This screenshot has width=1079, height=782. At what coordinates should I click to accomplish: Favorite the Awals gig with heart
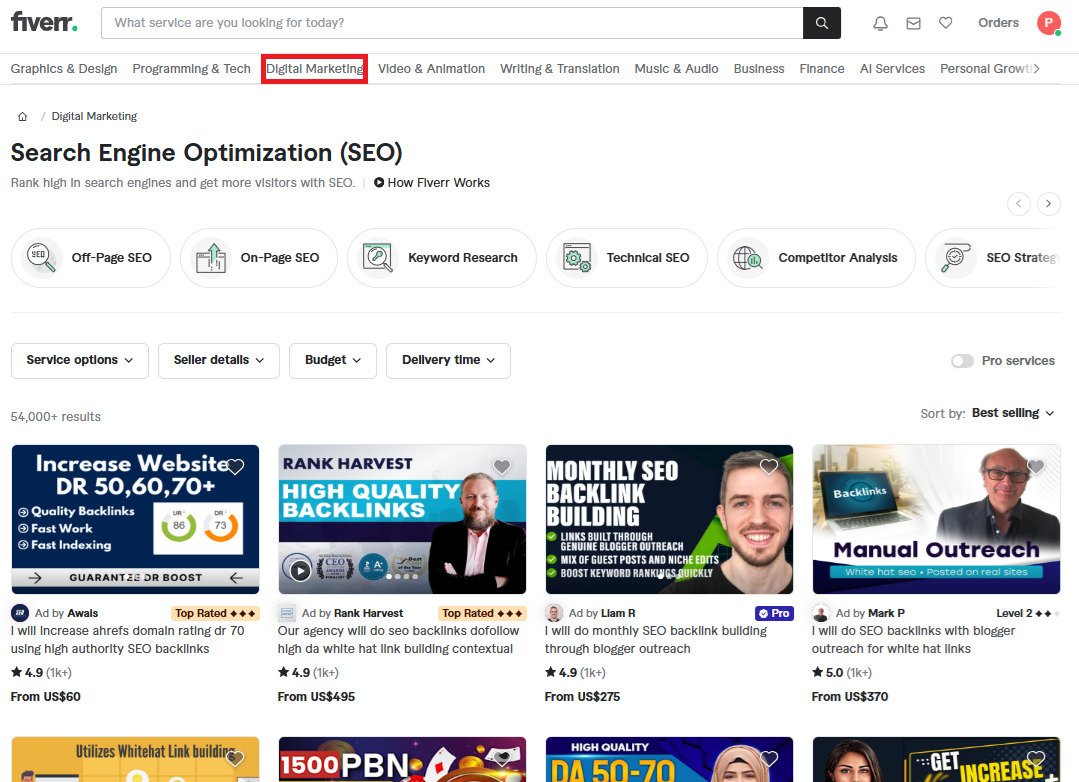tap(235, 467)
